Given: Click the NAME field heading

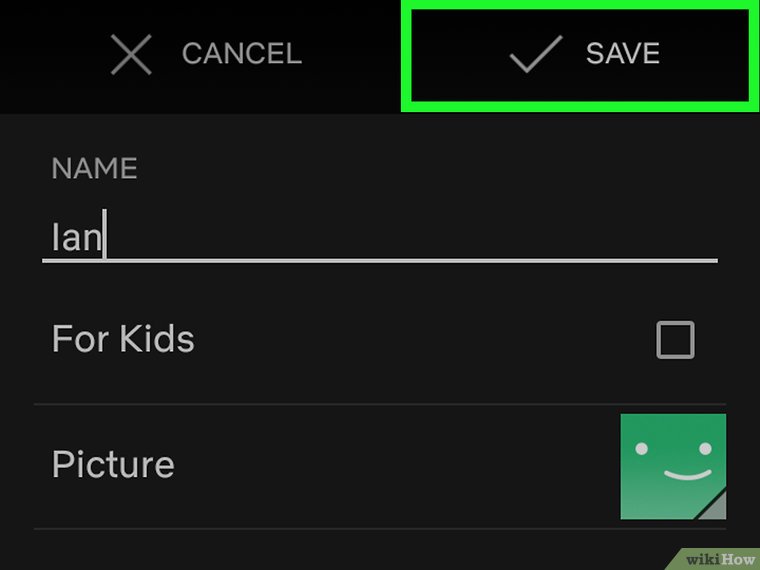Looking at the screenshot, I should pos(94,168).
